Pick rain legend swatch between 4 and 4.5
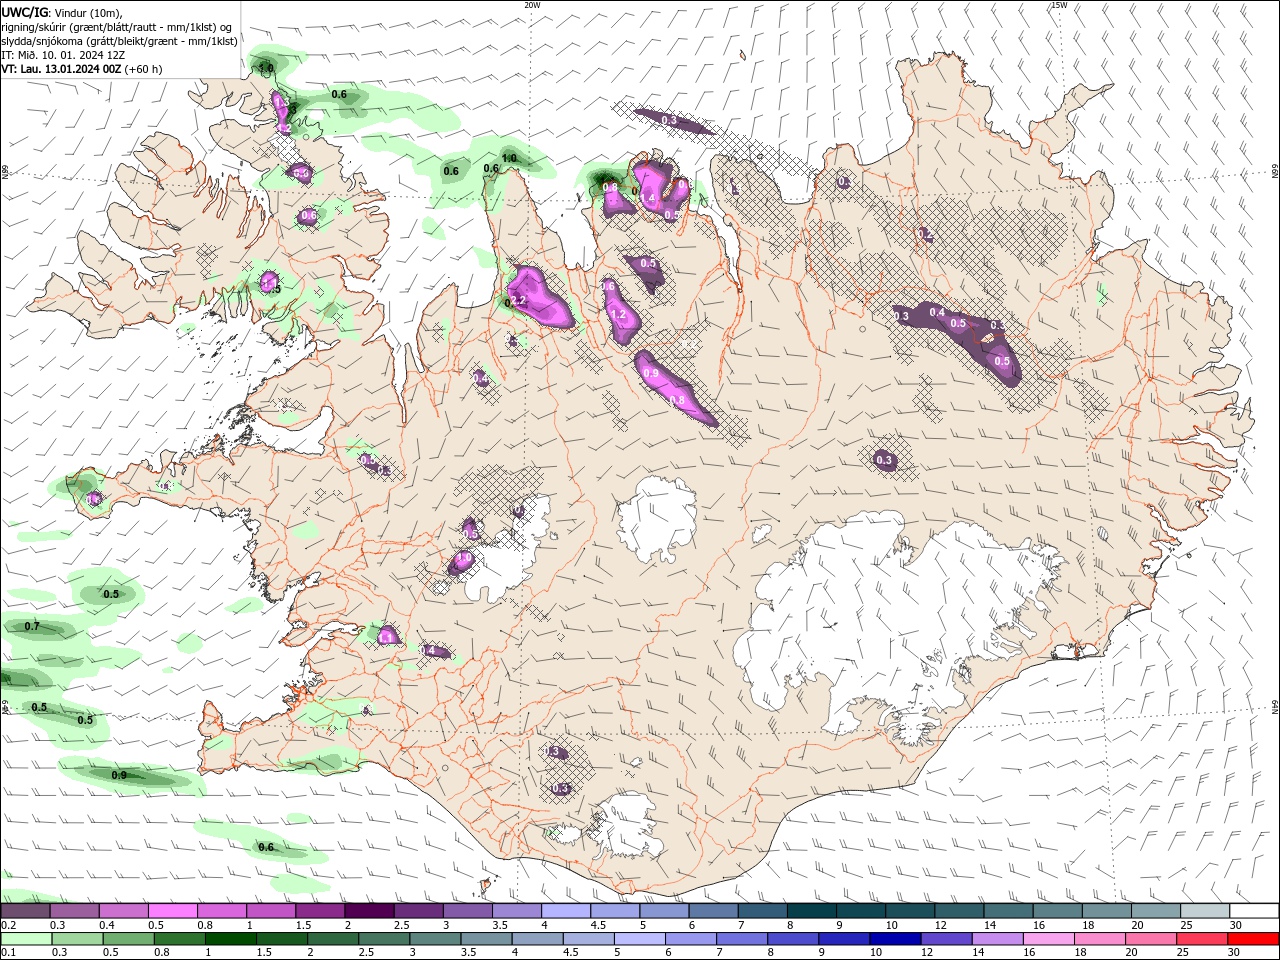Viewport: 1280px width, 960px height. tap(536, 939)
